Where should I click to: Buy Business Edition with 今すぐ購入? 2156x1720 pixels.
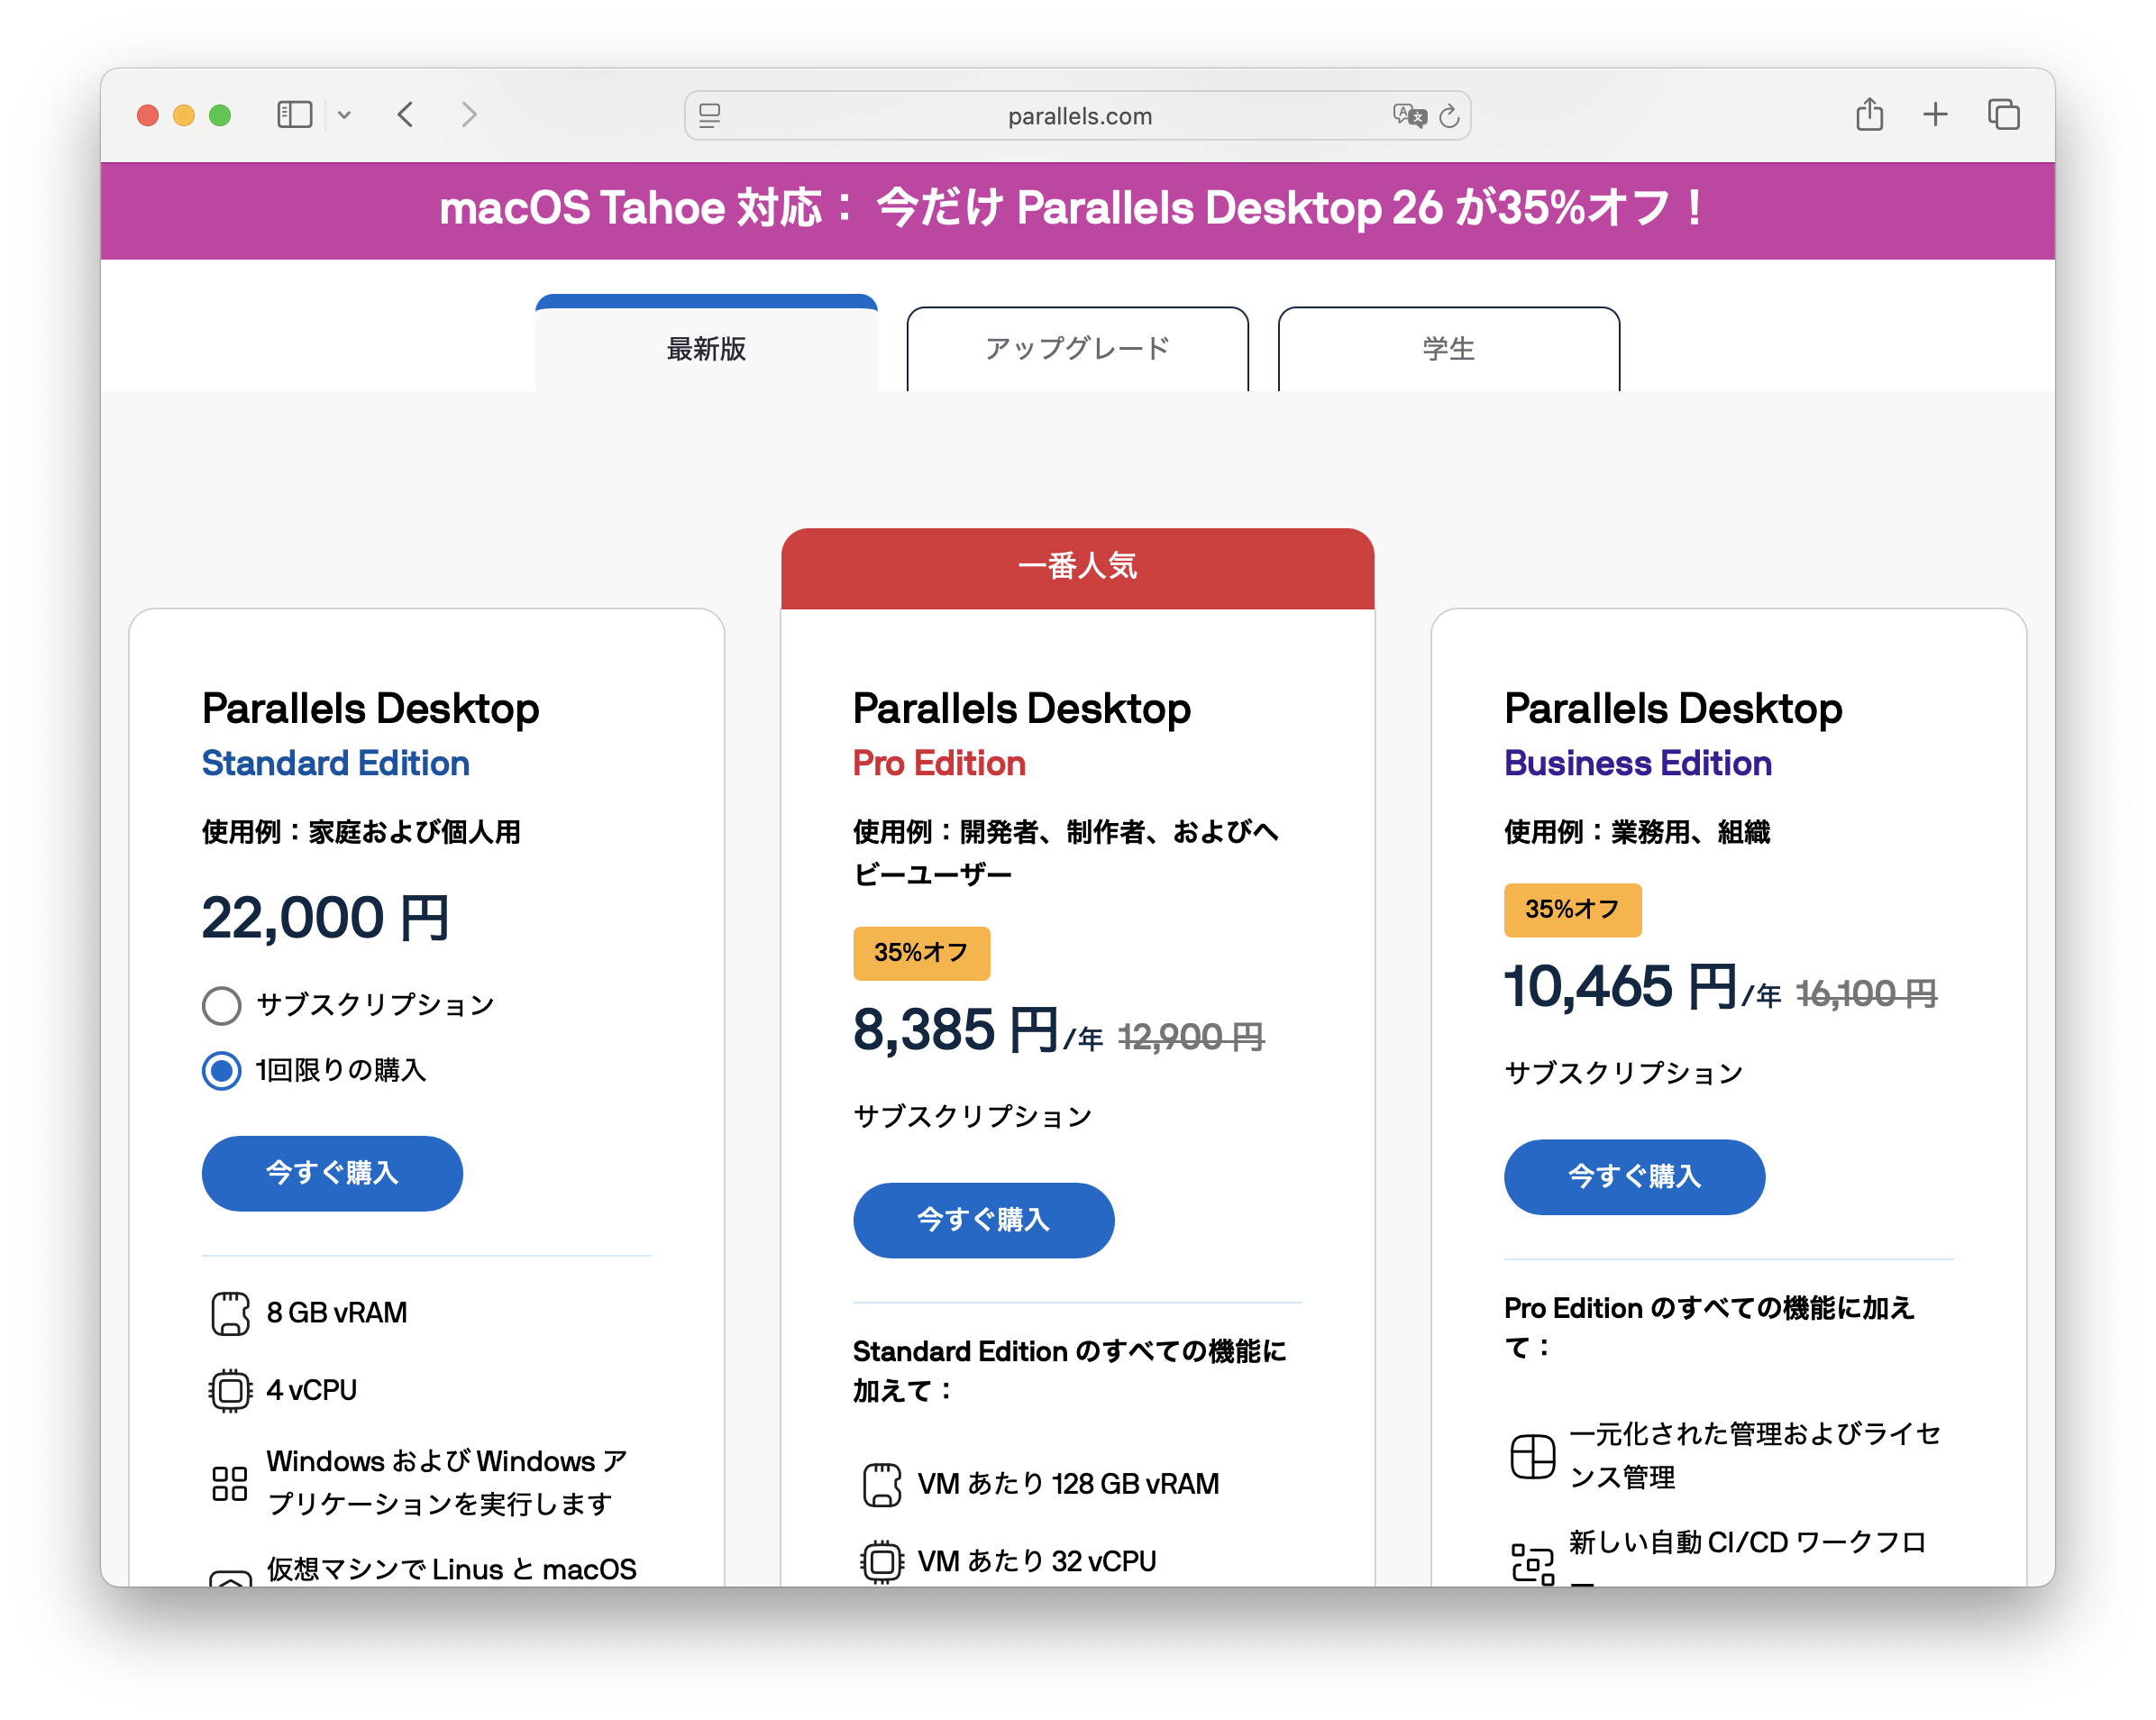[1634, 1177]
